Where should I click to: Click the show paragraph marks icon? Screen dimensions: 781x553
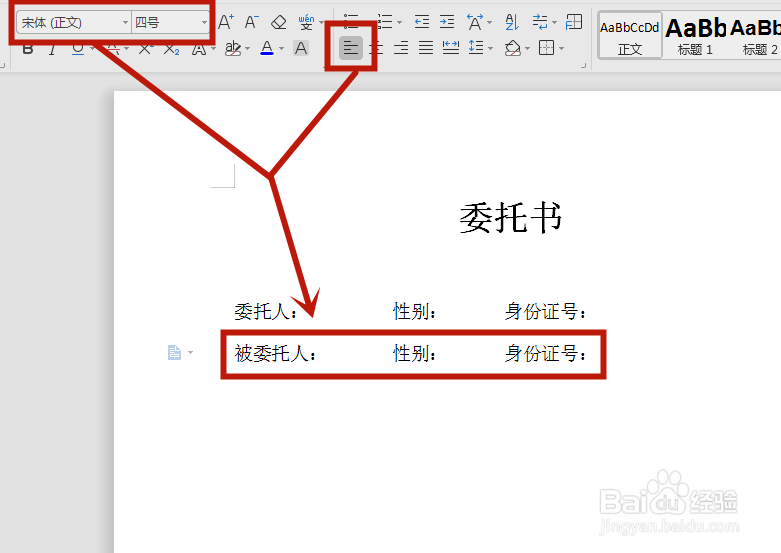click(x=539, y=22)
